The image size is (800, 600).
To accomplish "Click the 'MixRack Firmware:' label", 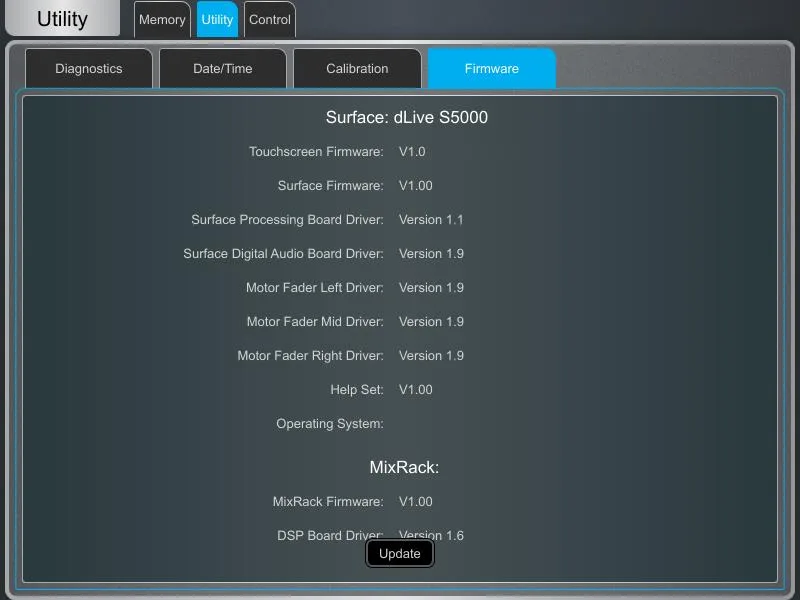I will pos(328,502).
